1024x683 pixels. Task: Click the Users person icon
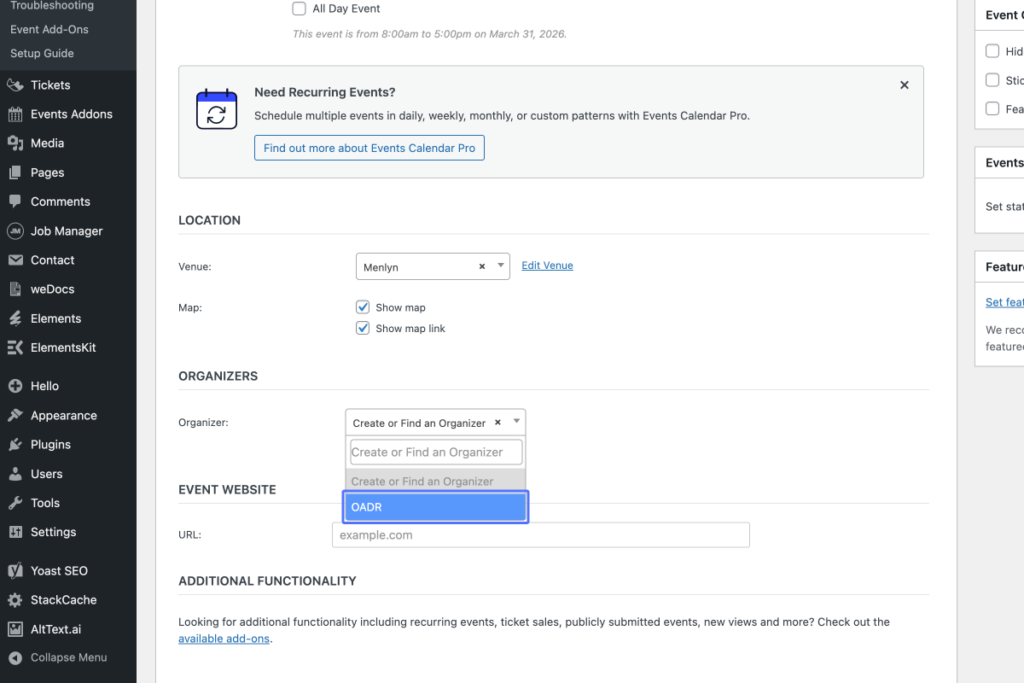pos(15,473)
